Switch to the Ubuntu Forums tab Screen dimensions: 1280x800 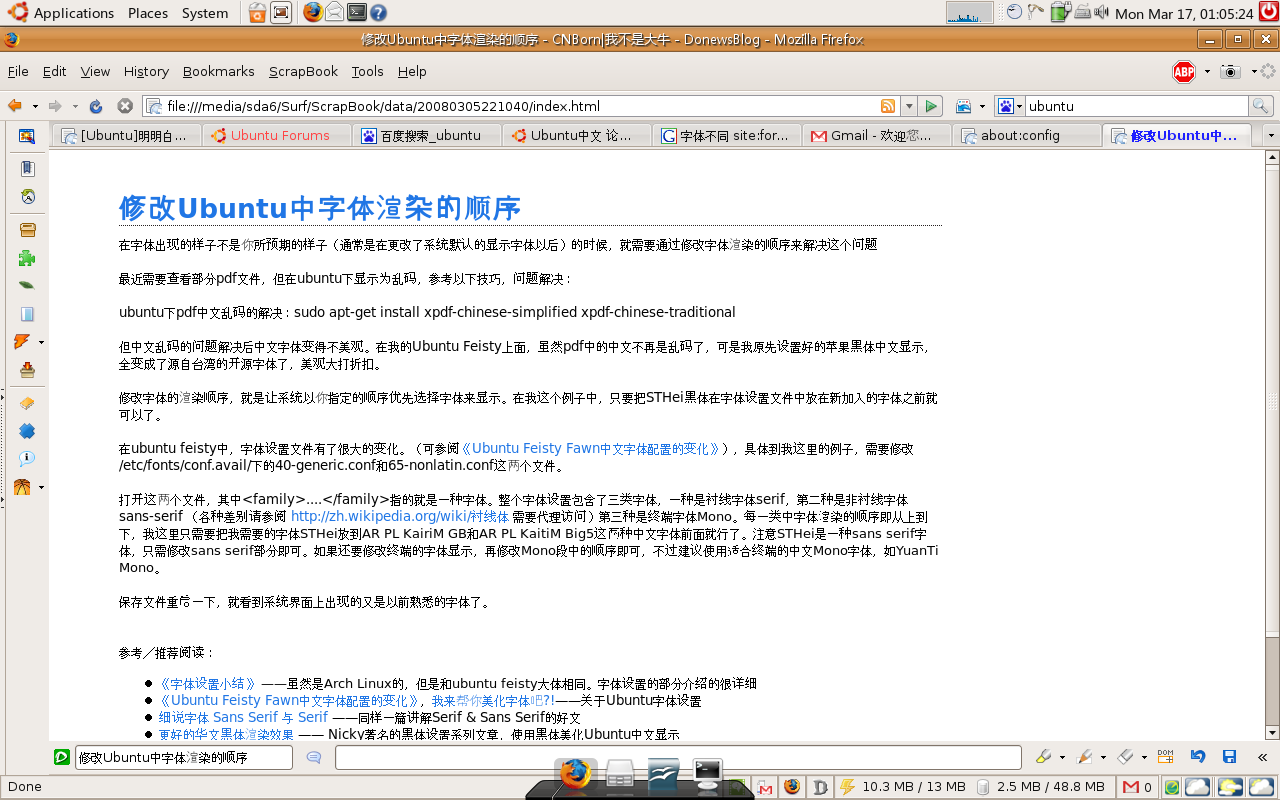[x=277, y=136]
